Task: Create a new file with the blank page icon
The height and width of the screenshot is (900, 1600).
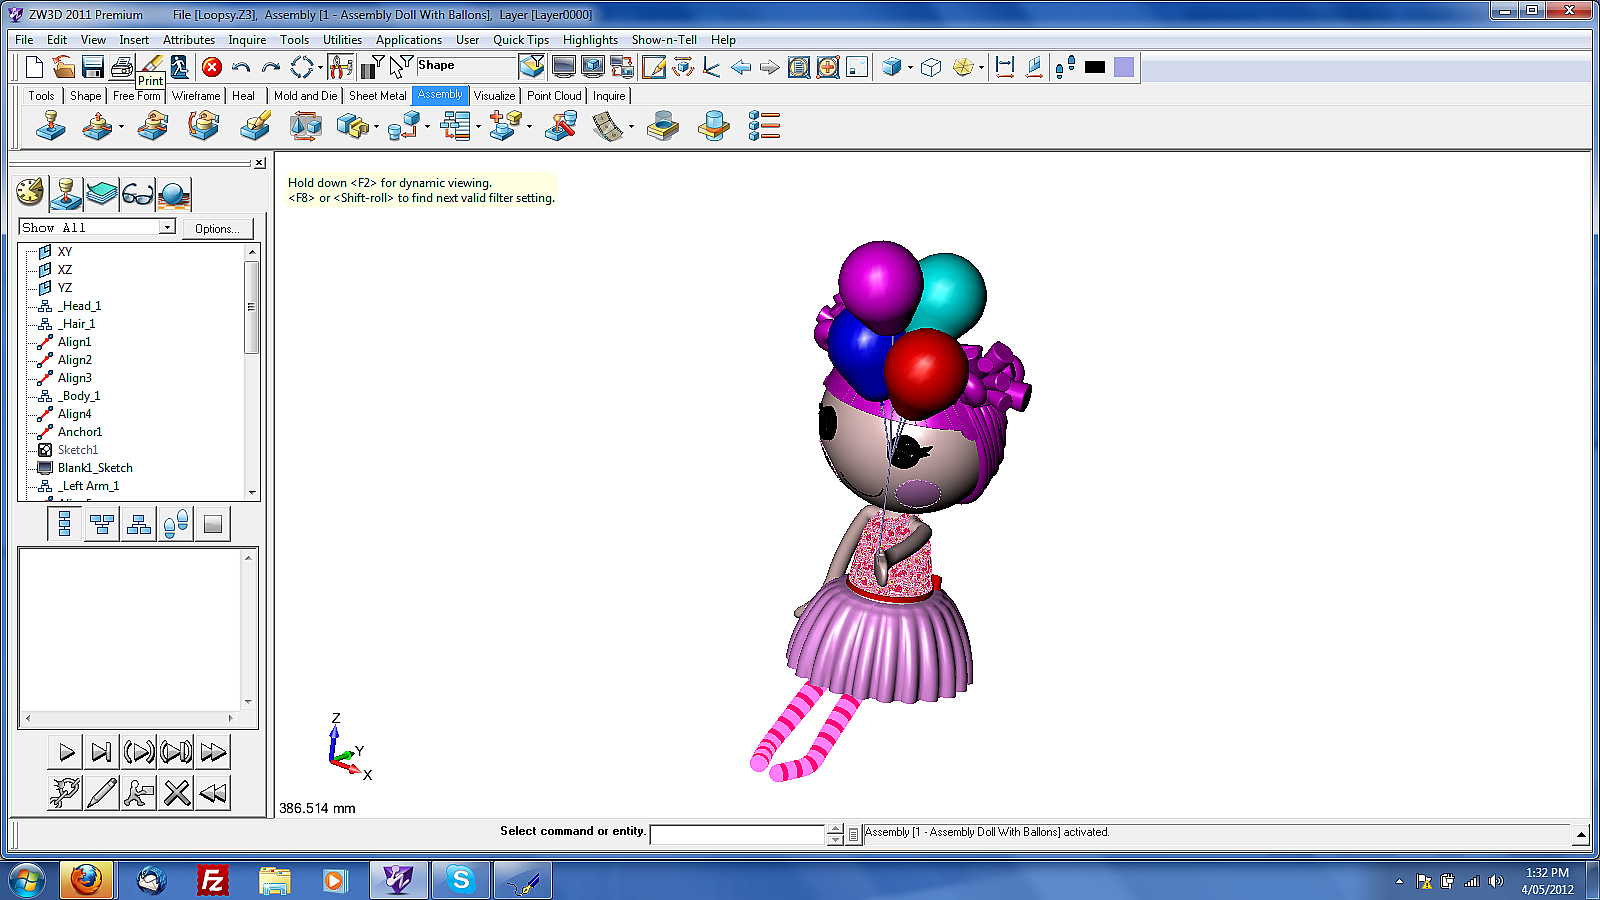Action: pos(34,67)
